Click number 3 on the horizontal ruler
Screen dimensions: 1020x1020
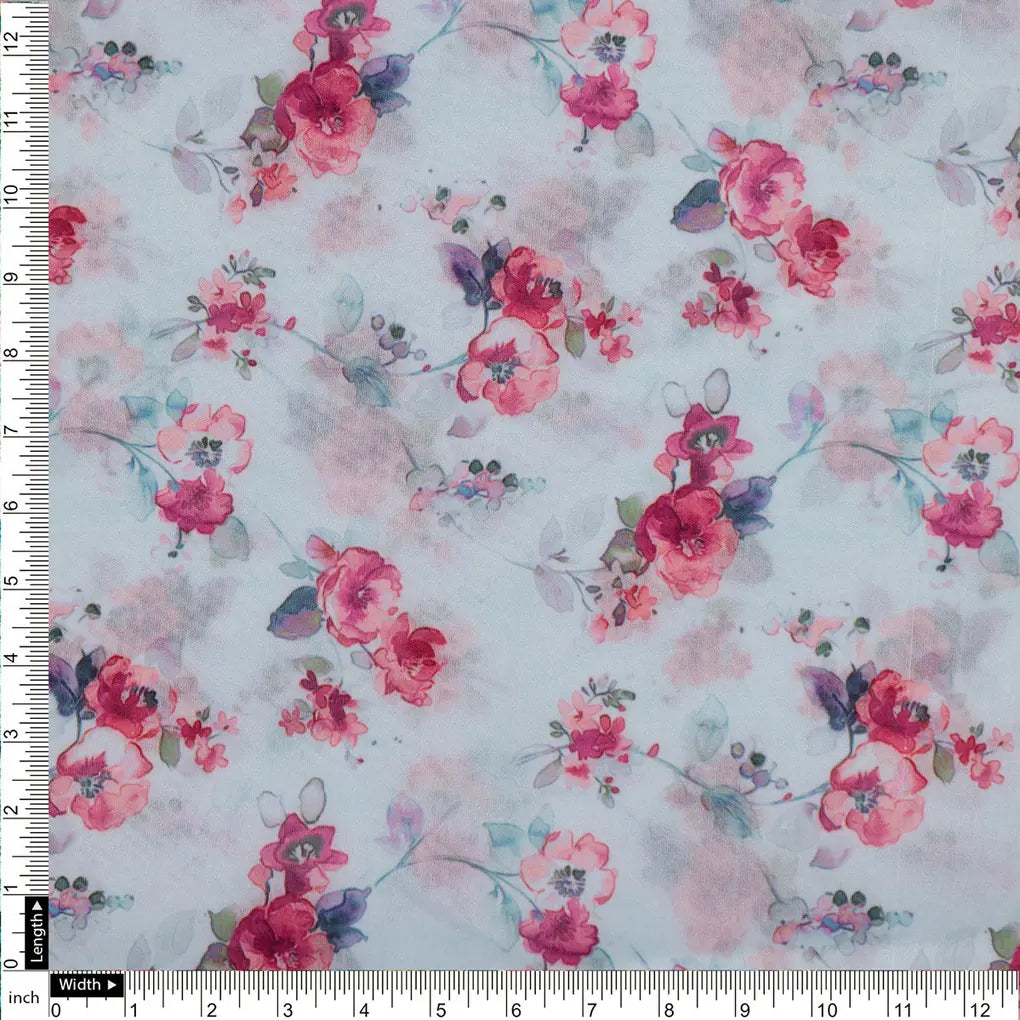[x=289, y=1009]
